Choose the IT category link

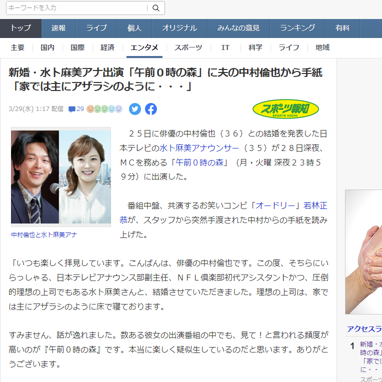[x=225, y=48]
